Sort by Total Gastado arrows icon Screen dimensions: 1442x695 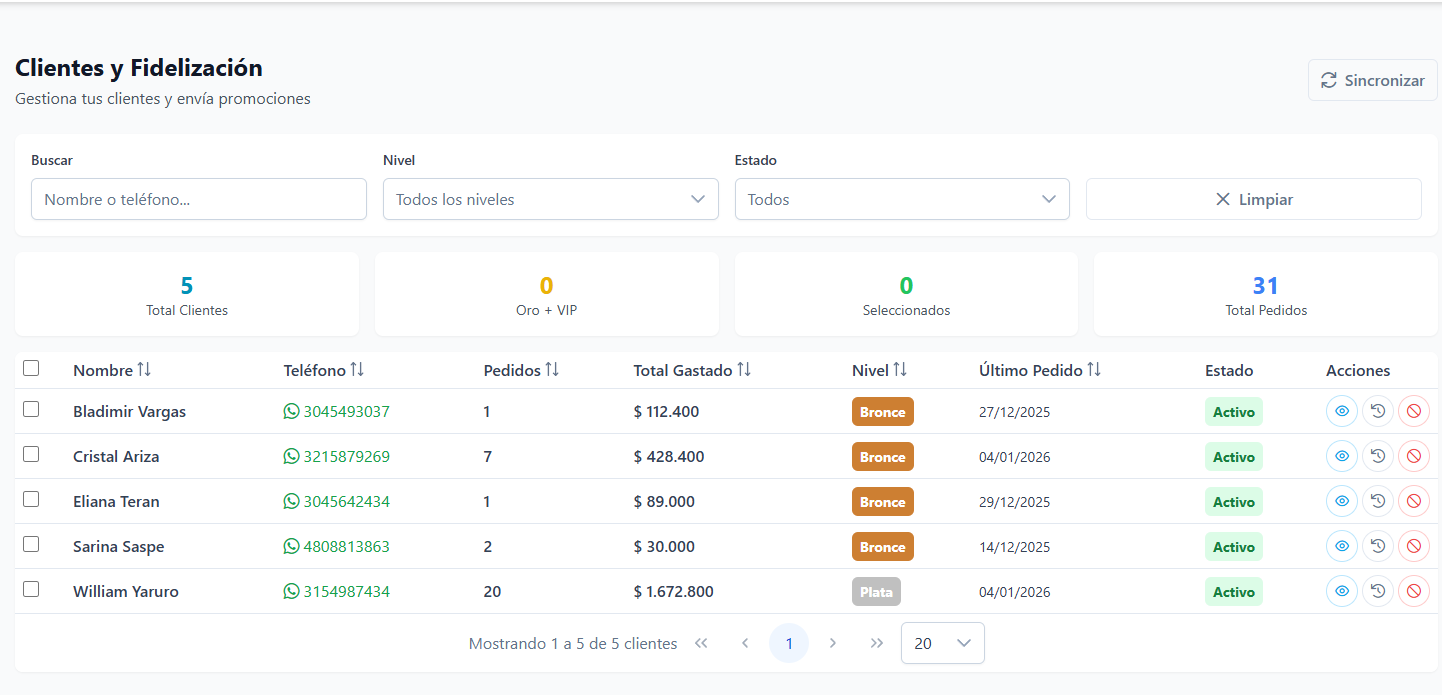(743, 370)
